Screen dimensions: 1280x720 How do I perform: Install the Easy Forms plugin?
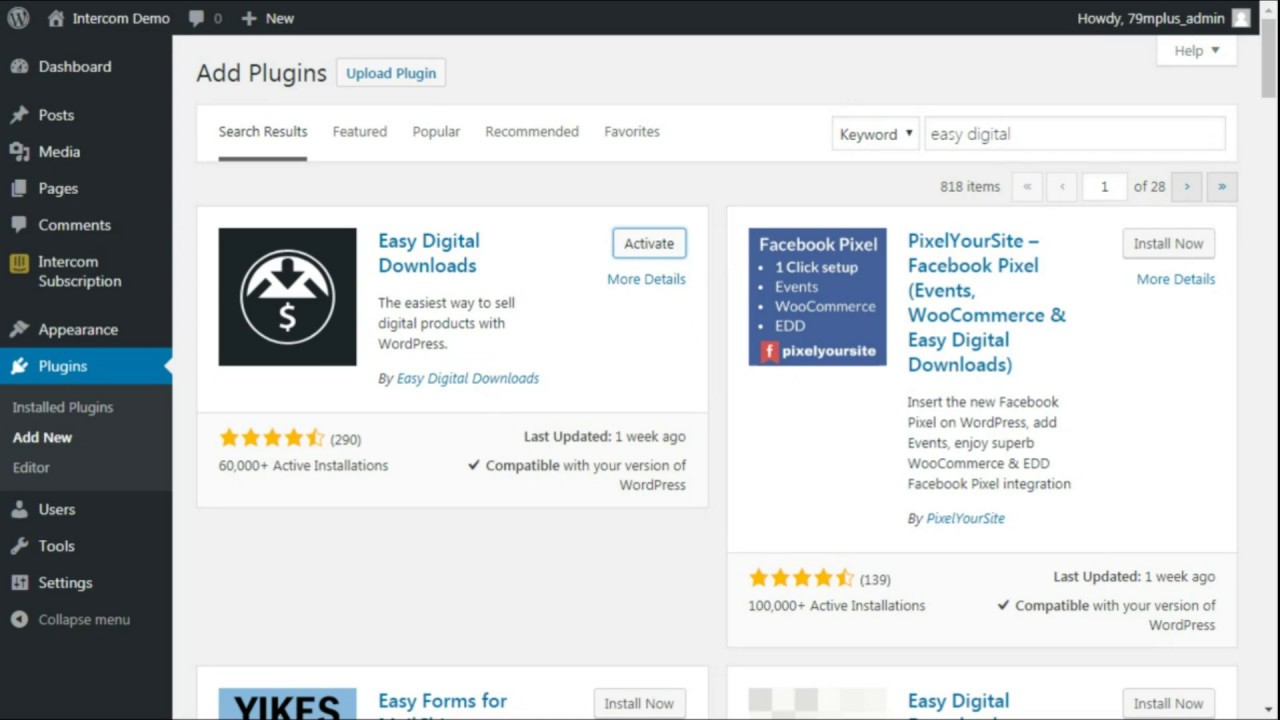click(x=640, y=704)
